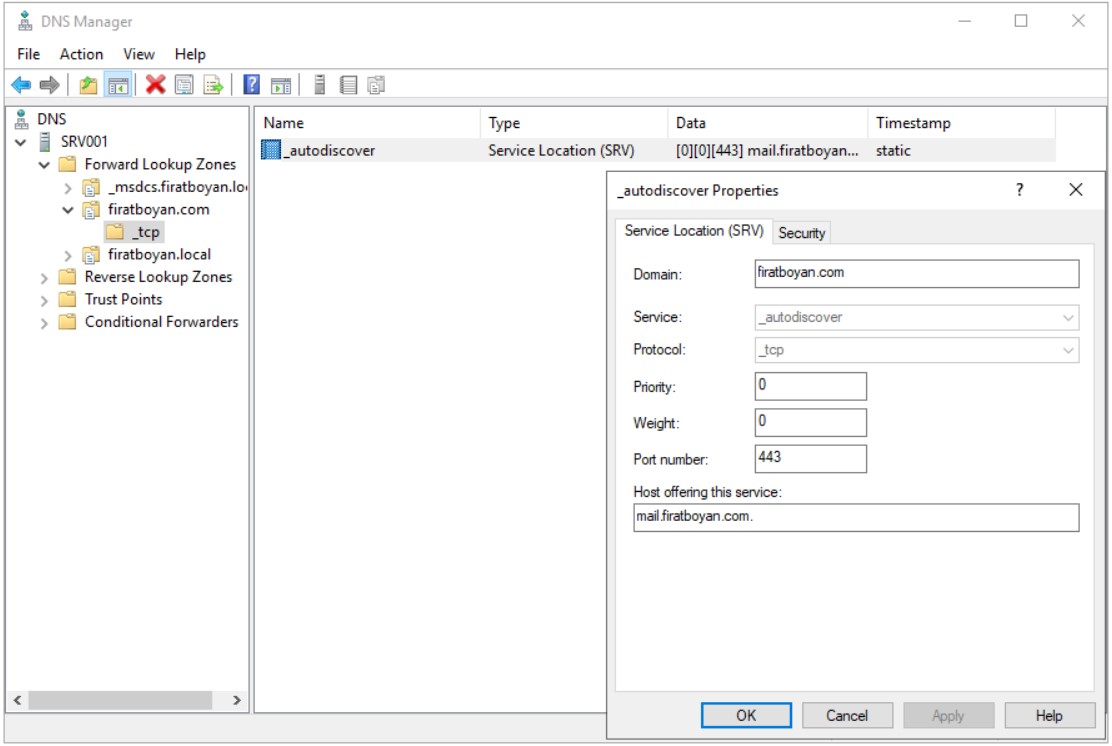Collapse the SRV001 server node
Screen dimensions: 1112x746
[x=21, y=142]
